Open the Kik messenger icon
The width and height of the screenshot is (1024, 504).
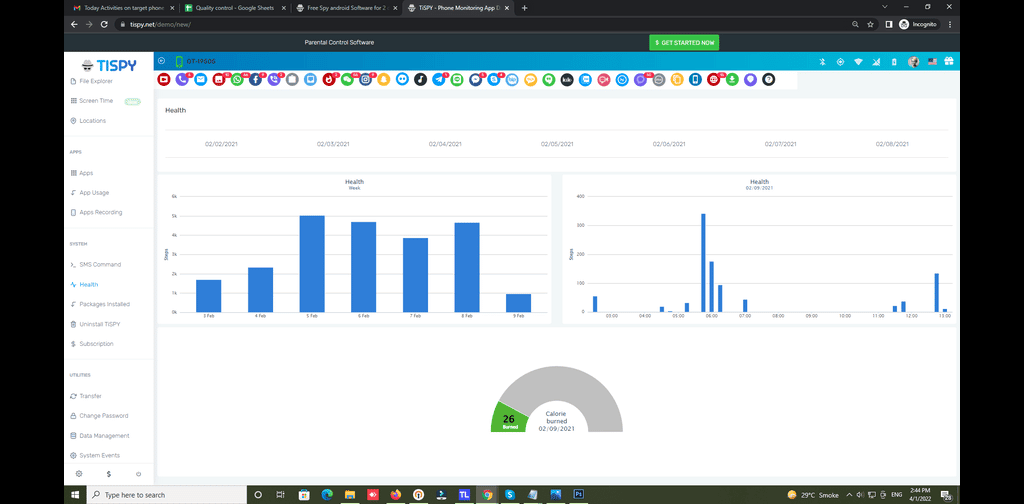click(567, 80)
